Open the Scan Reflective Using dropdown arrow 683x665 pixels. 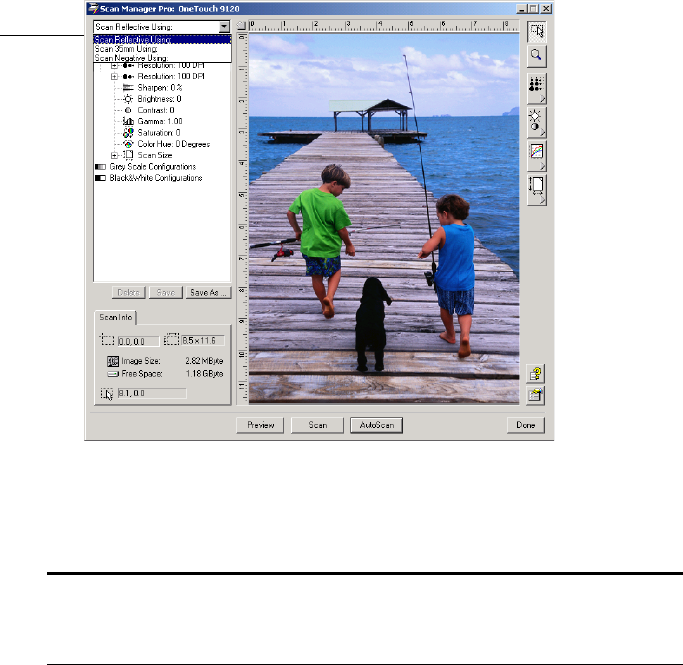pyautogui.click(x=224, y=27)
